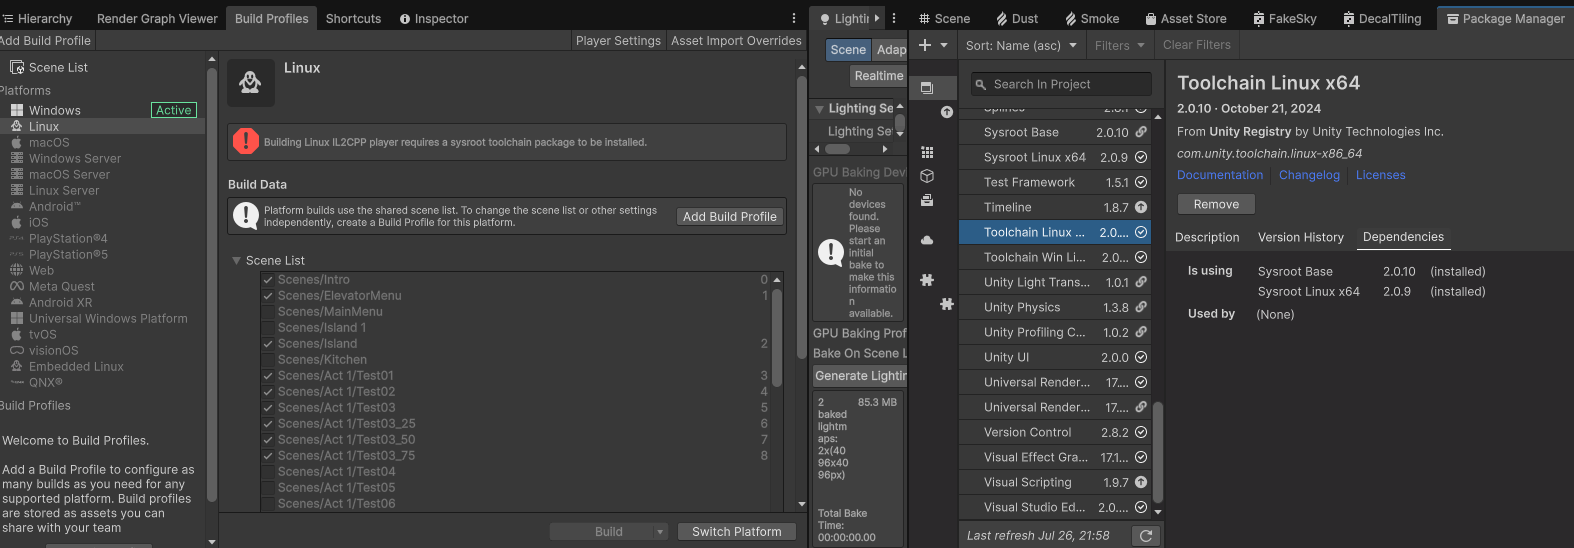The image size is (1574, 548).
Task: Select the Linux penguin platform icon in sidebar
Action: pyautogui.click(x=17, y=127)
